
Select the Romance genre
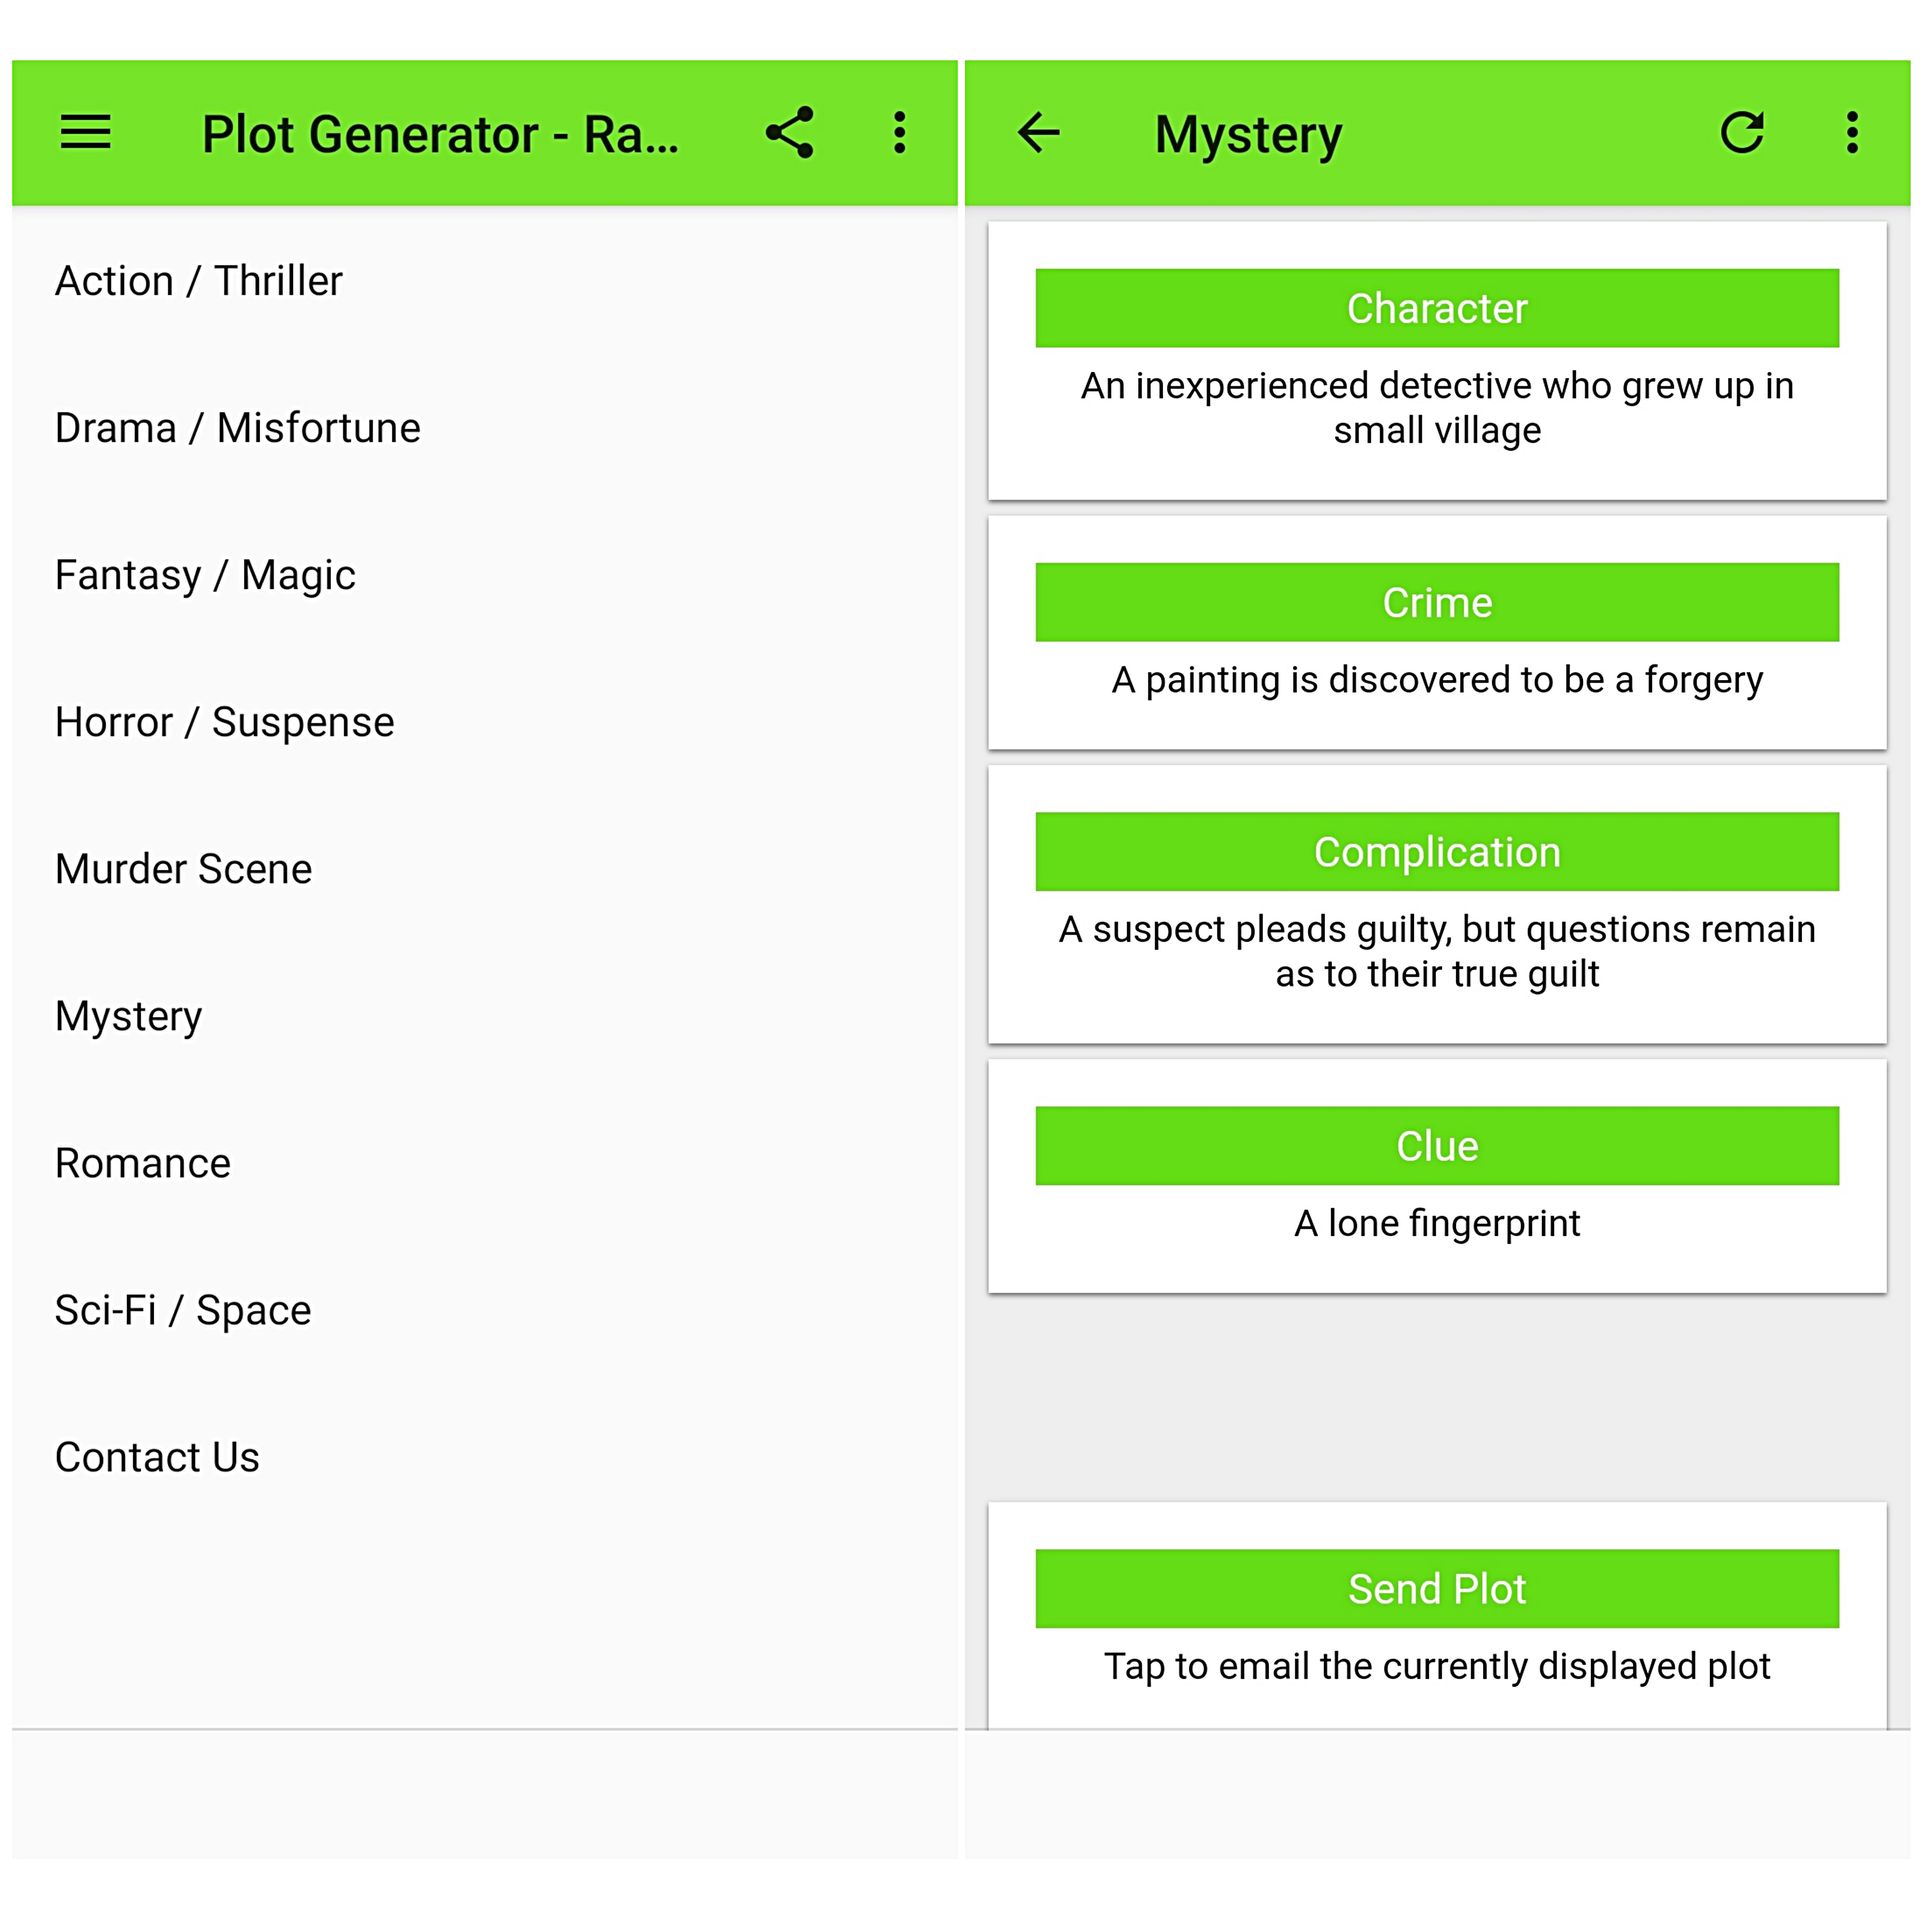pos(485,1163)
